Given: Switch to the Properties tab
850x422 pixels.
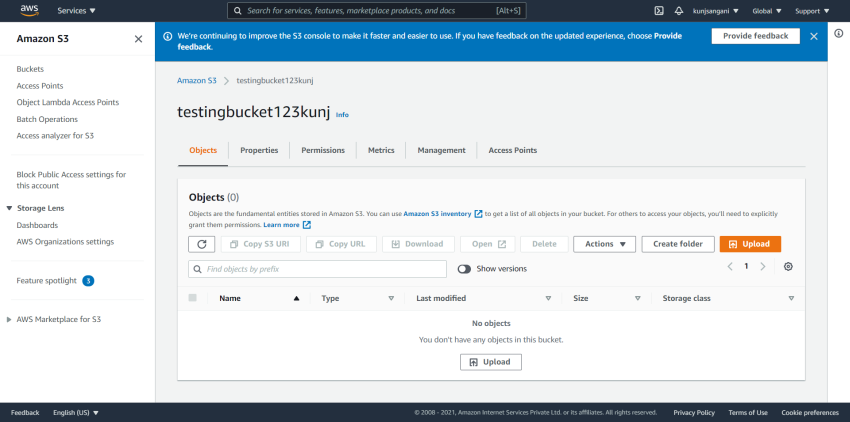Looking at the screenshot, I should (259, 150).
